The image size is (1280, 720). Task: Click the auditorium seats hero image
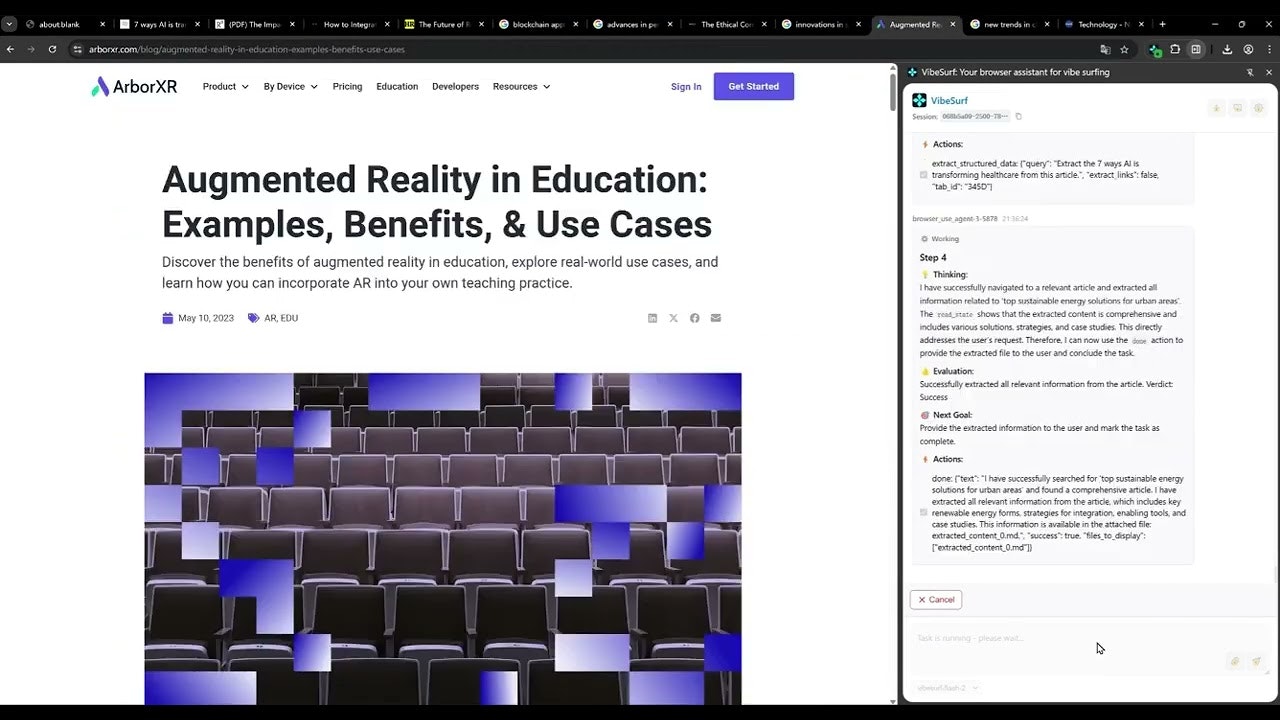click(x=443, y=539)
